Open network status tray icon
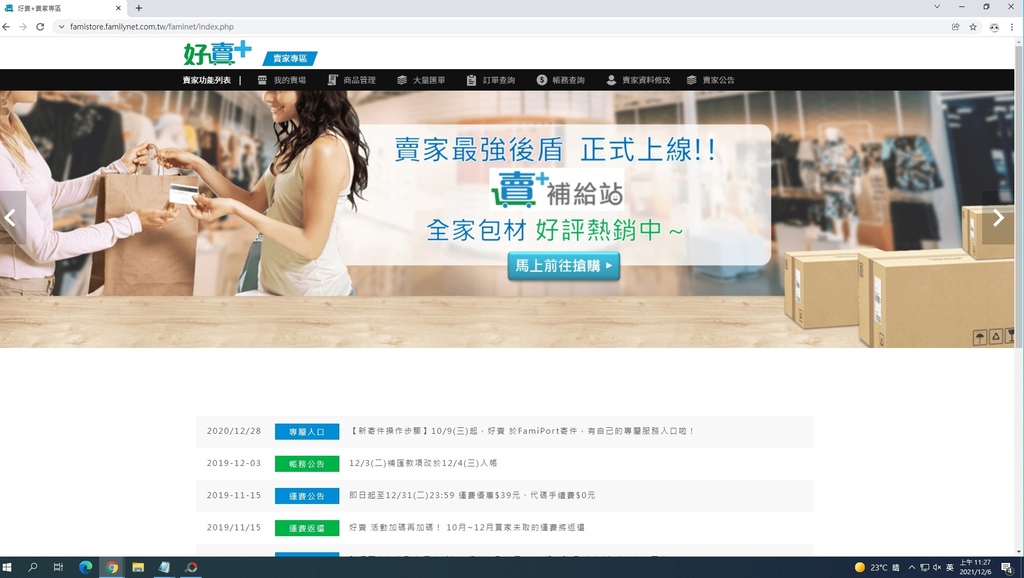 point(924,568)
